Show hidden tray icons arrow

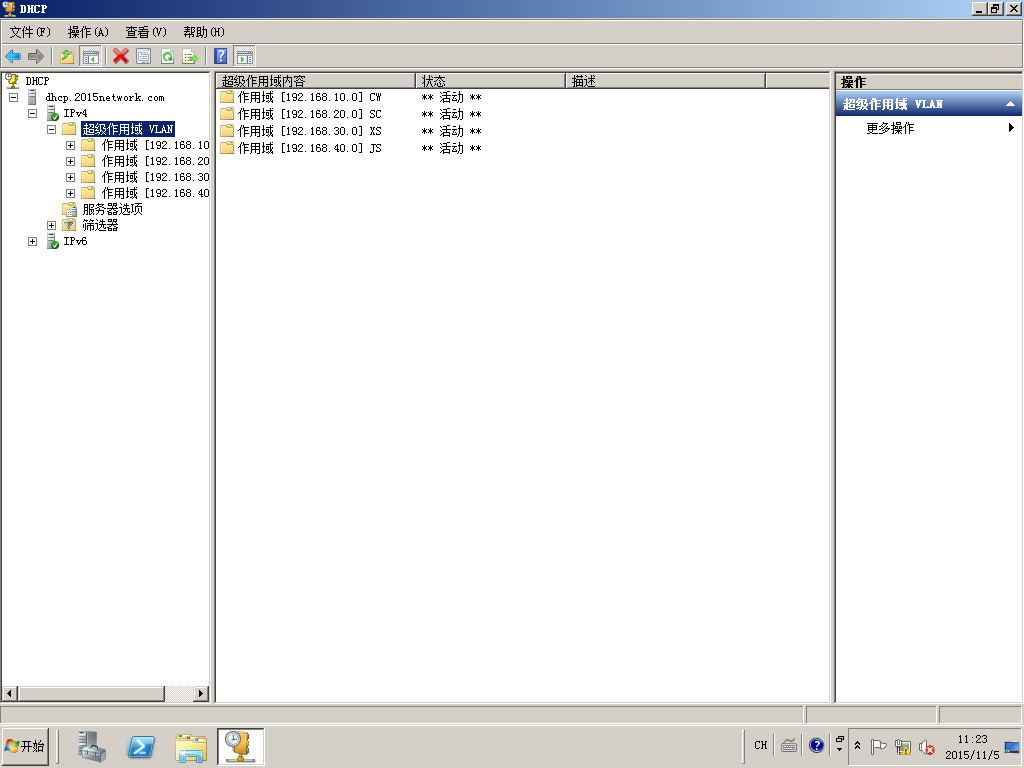coord(857,745)
